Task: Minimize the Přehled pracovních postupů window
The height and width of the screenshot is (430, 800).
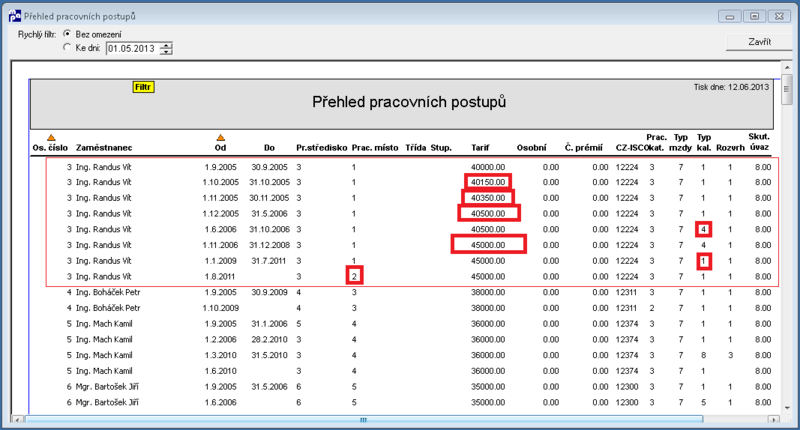Action: (x=730, y=16)
